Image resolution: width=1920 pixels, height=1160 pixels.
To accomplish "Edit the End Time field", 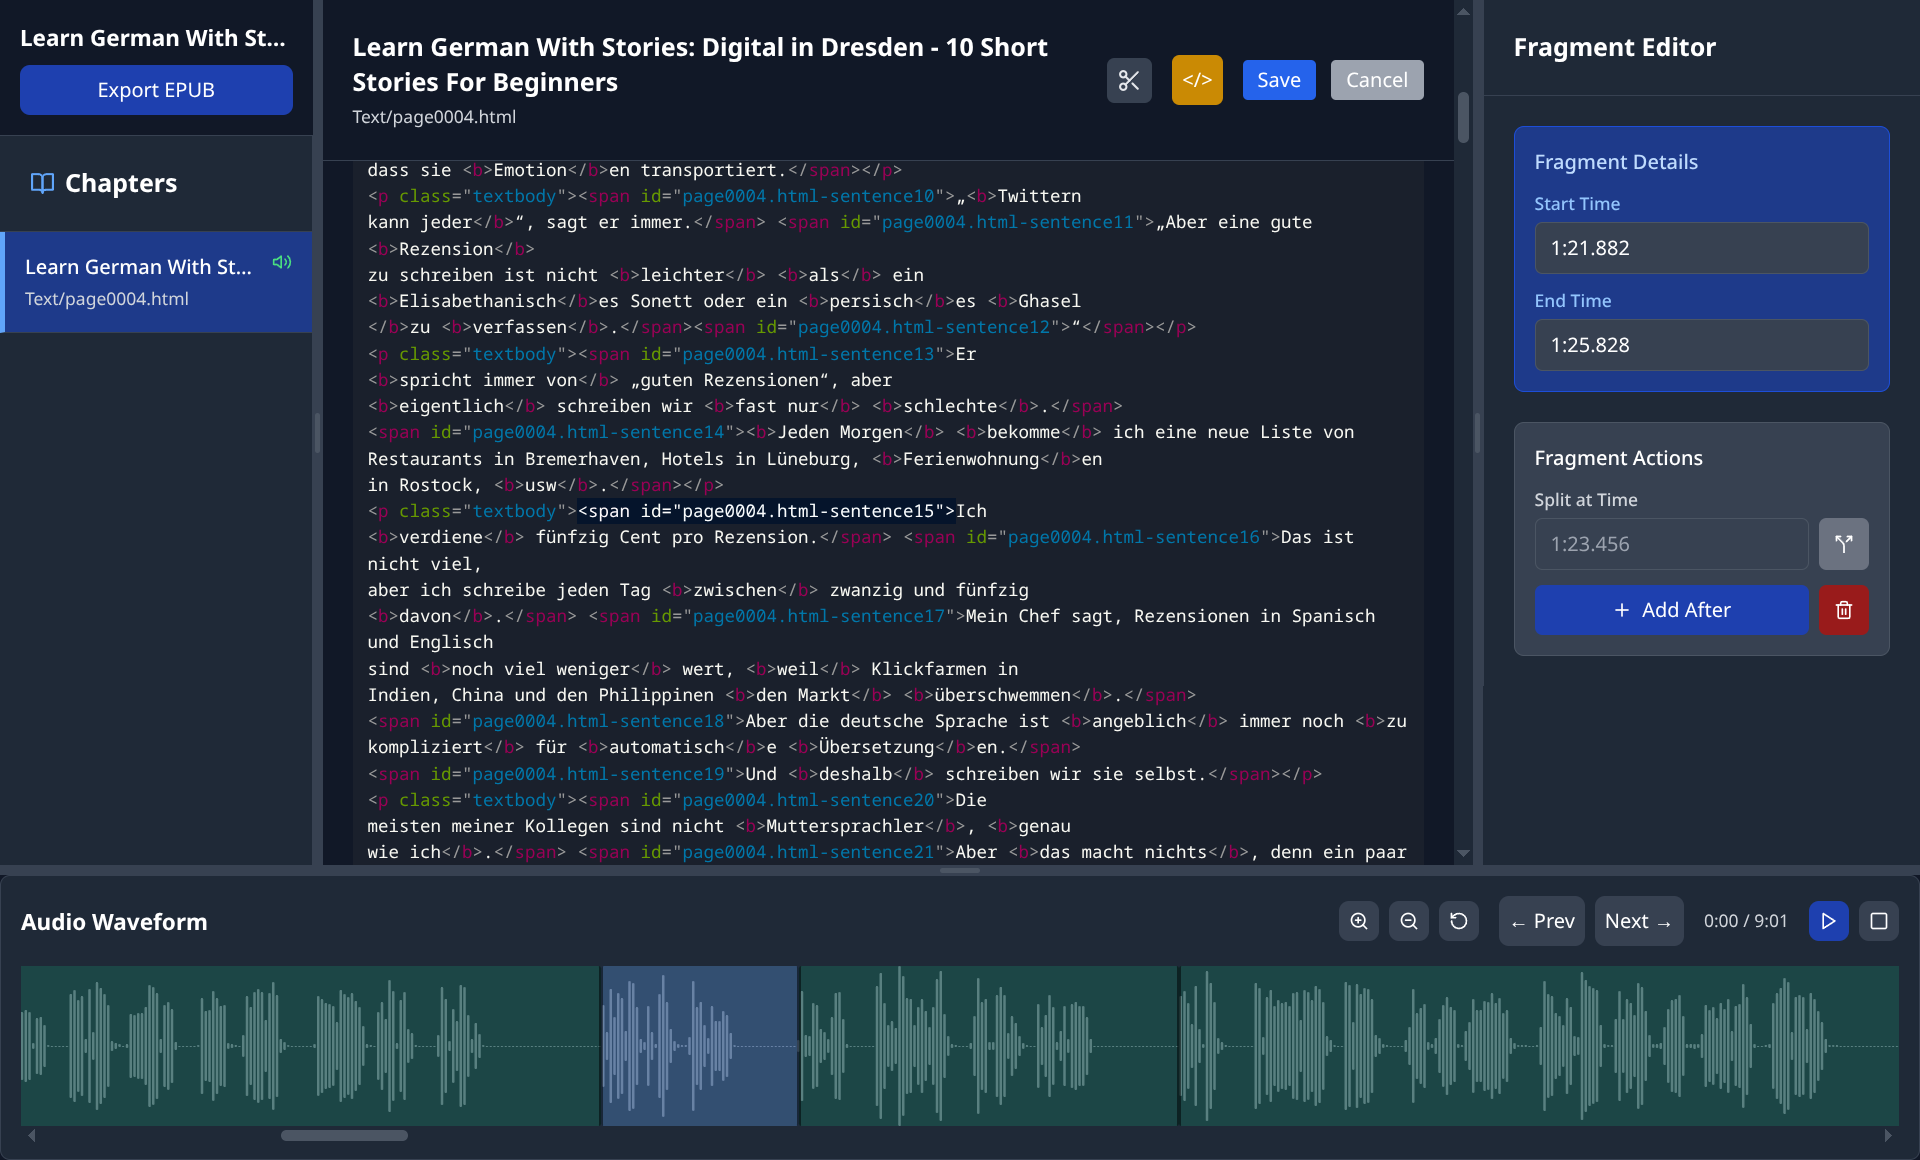I will (1701, 345).
